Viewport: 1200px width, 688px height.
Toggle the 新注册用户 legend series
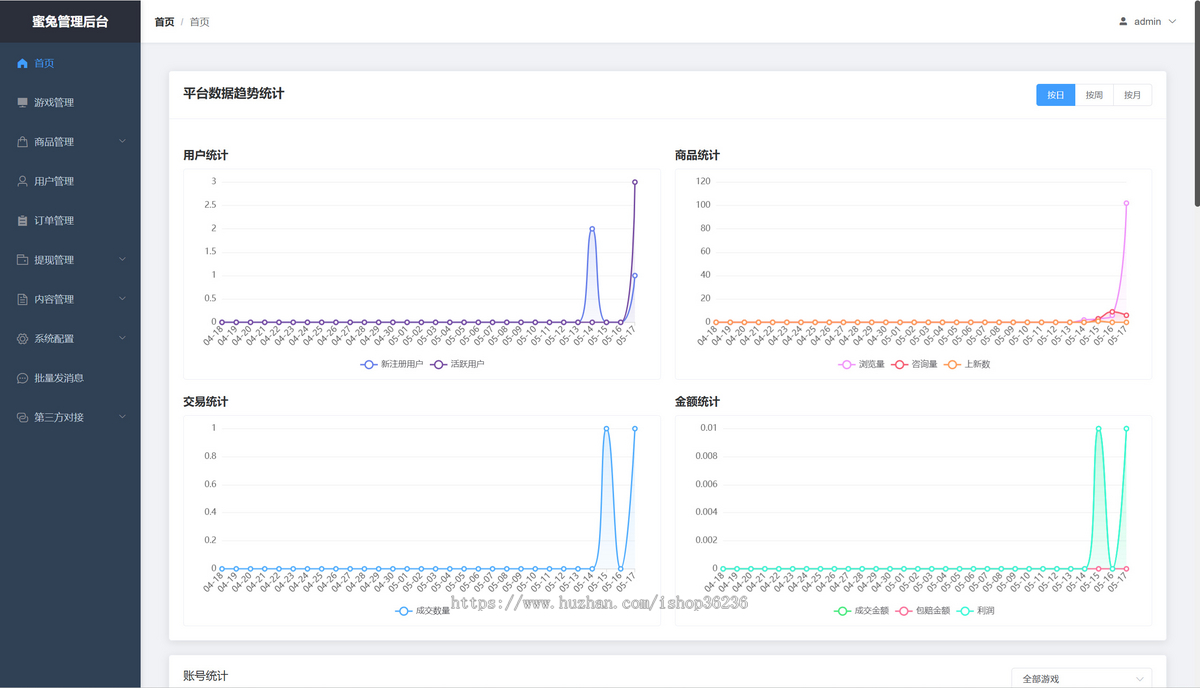click(x=392, y=364)
